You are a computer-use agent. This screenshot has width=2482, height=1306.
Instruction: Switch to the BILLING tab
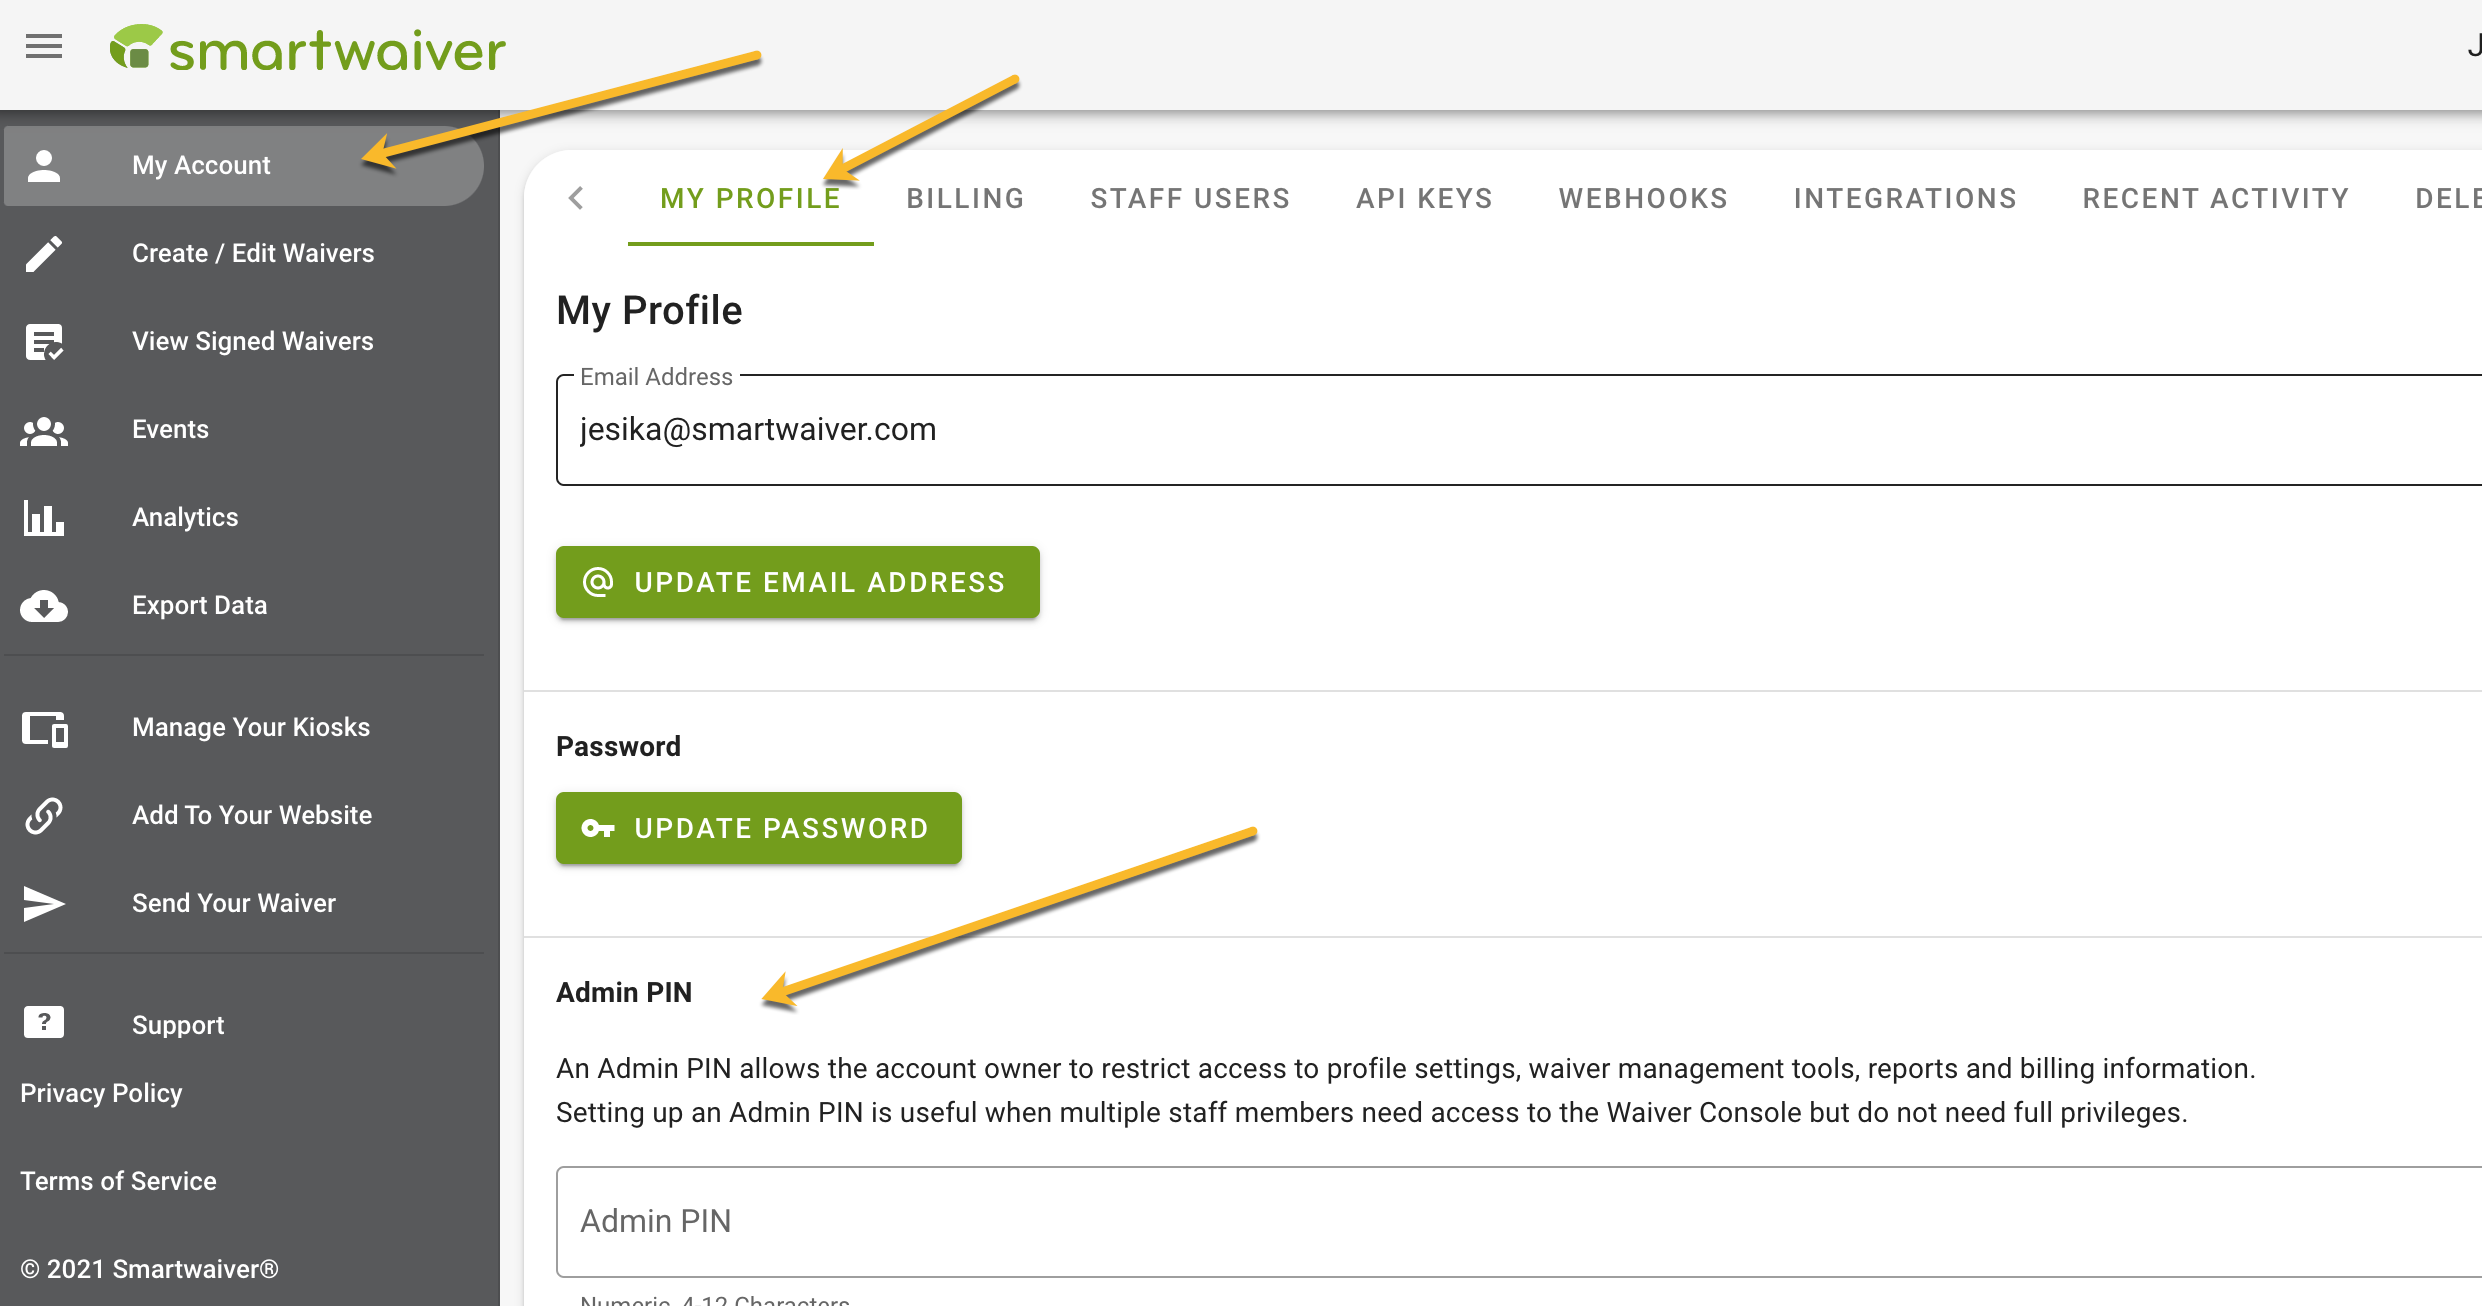tap(965, 197)
